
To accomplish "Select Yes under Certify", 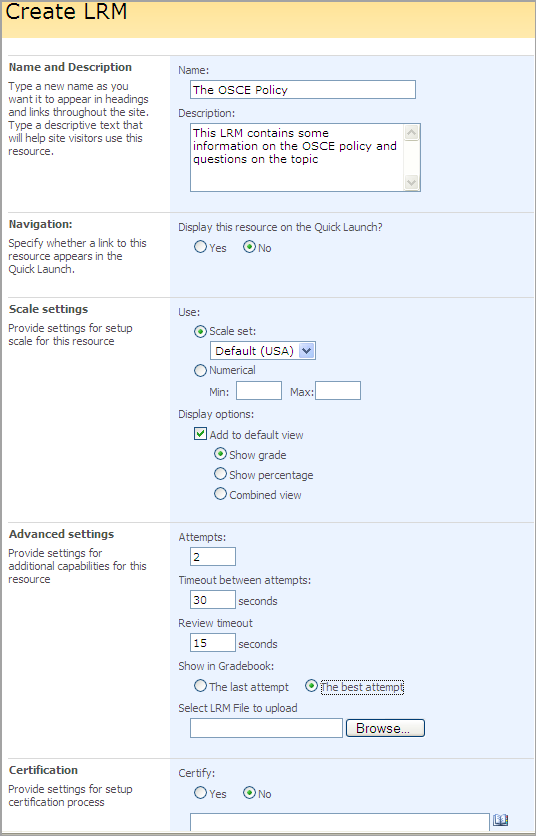I will pyautogui.click(x=200, y=793).
